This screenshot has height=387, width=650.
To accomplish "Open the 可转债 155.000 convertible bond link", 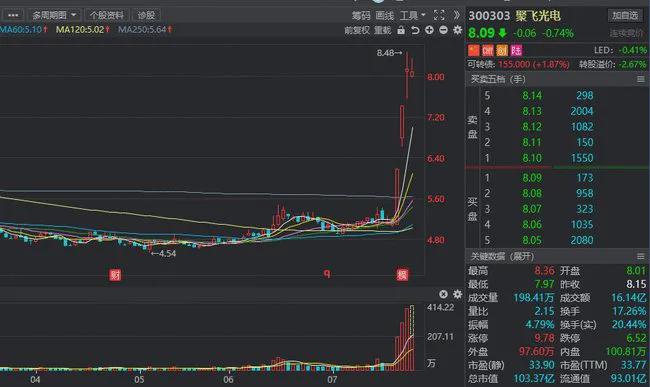I will pos(519,65).
